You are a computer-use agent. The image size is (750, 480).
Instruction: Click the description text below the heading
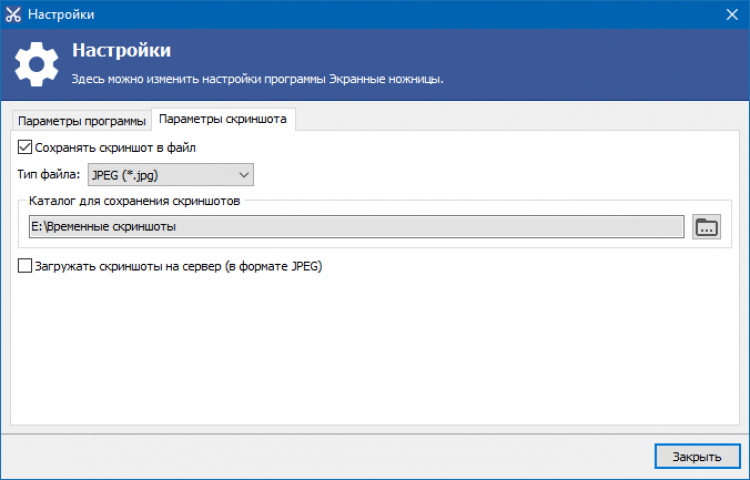click(257, 78)
